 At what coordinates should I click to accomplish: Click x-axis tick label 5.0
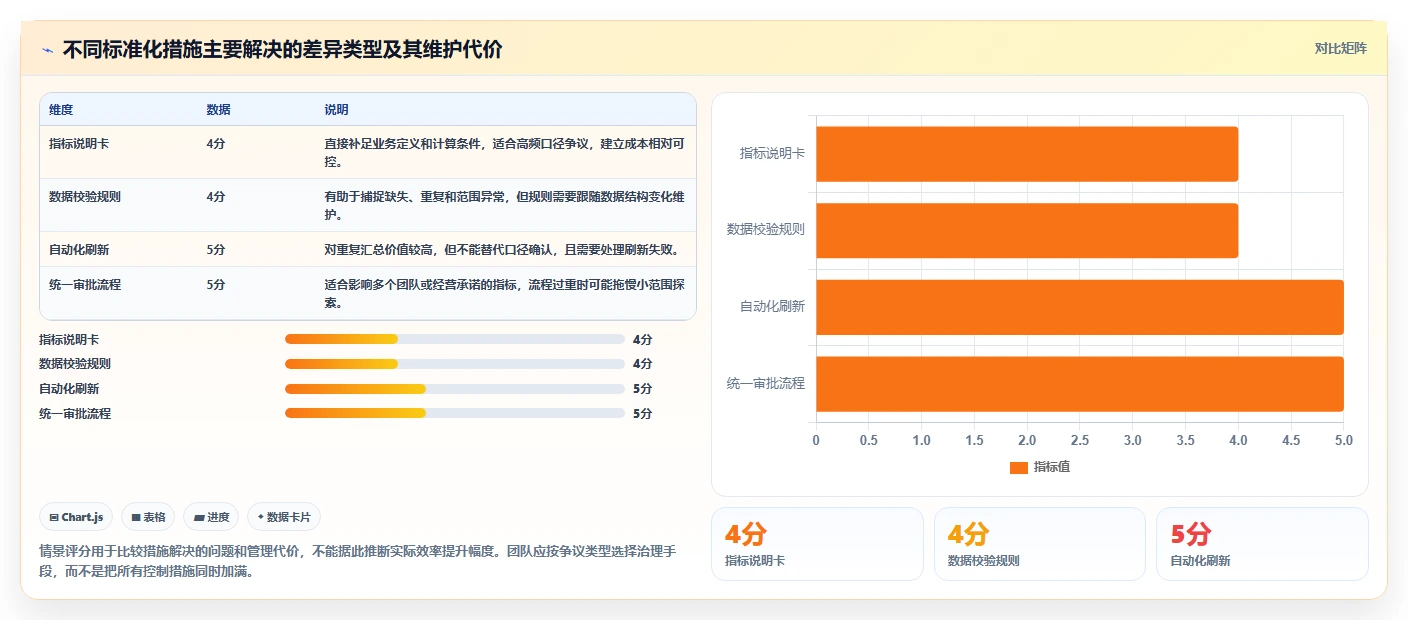[x=1344, y=440]
